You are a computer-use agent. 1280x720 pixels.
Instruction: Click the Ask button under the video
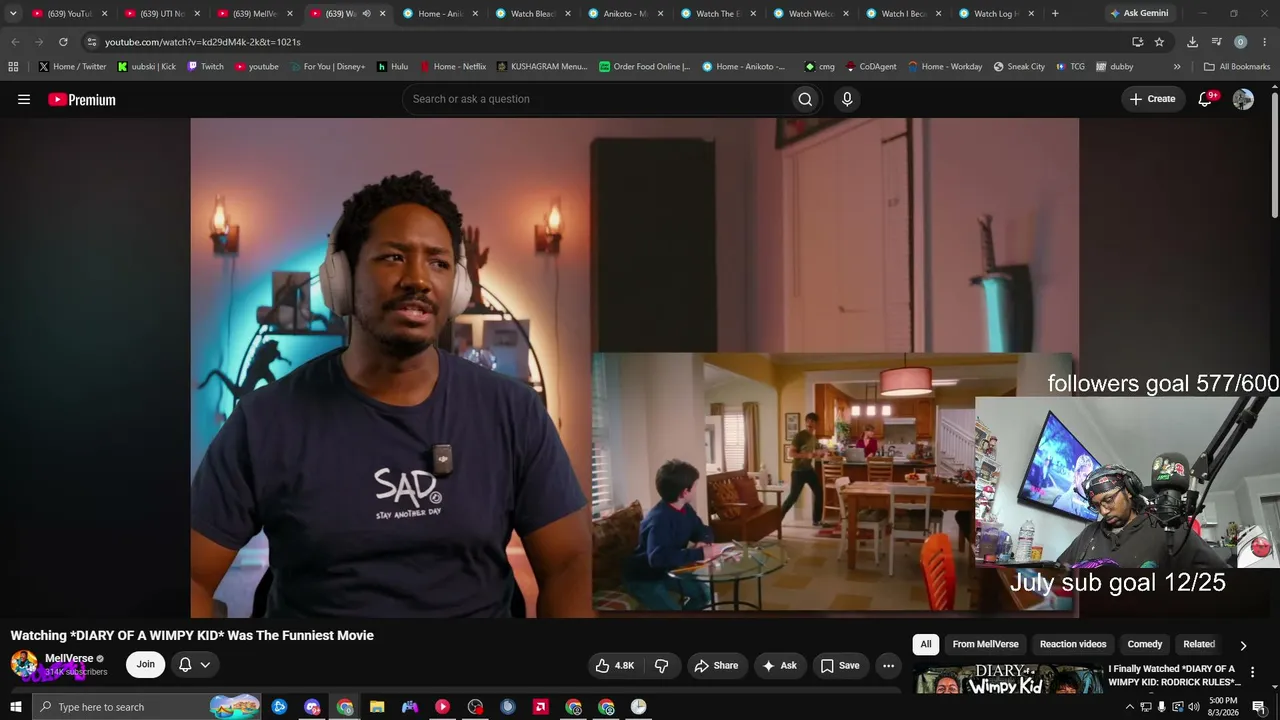point(779,665)
